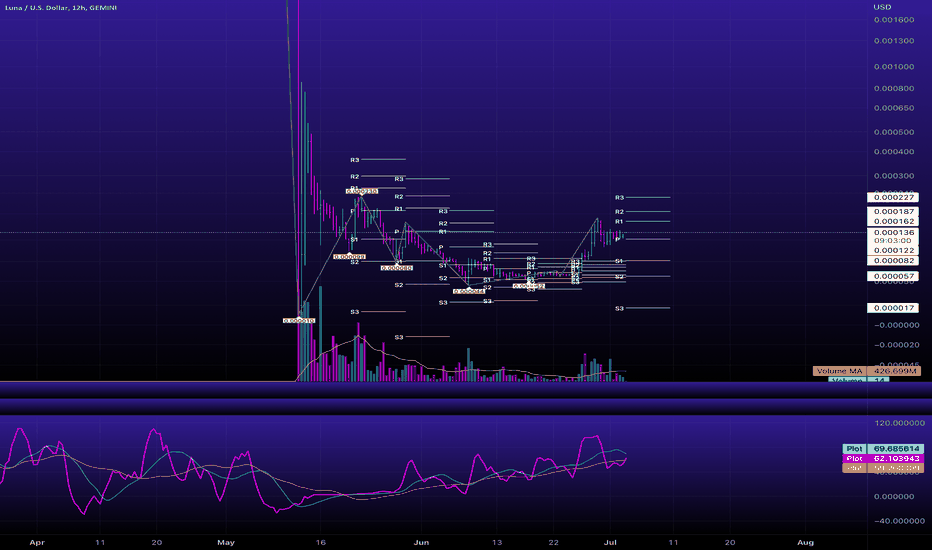
Task: Click the R3 label of latest pivot set
Action: (x=619, y=197)
